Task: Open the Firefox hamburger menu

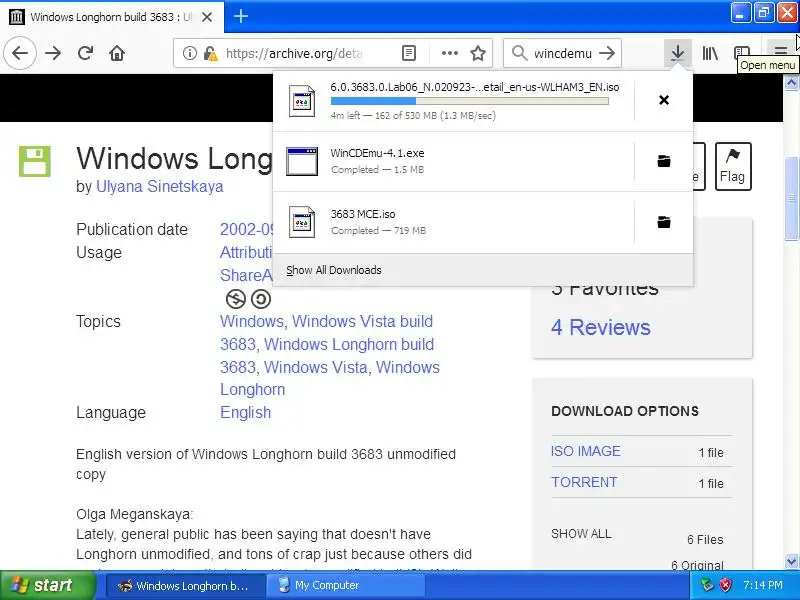Action: click(780, 51)
